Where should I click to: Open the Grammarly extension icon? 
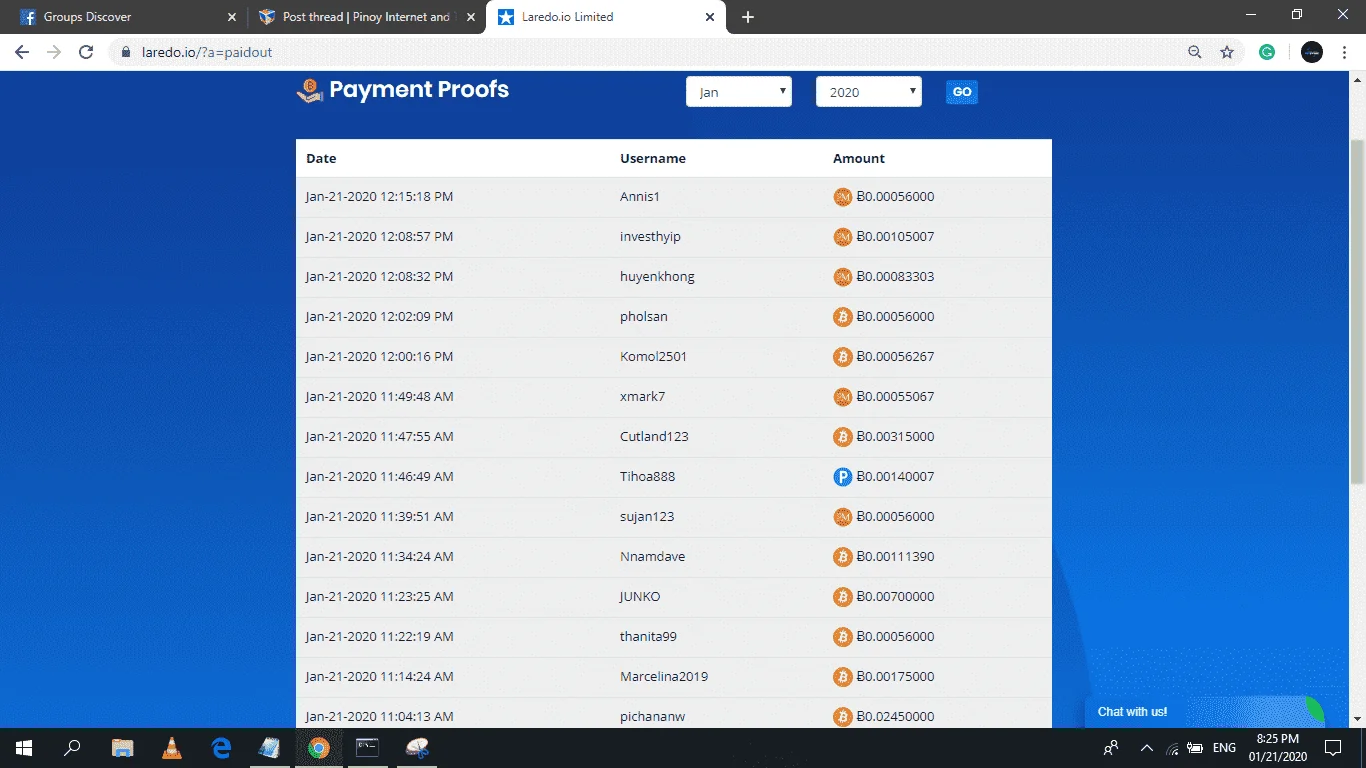coord(1267,52)
